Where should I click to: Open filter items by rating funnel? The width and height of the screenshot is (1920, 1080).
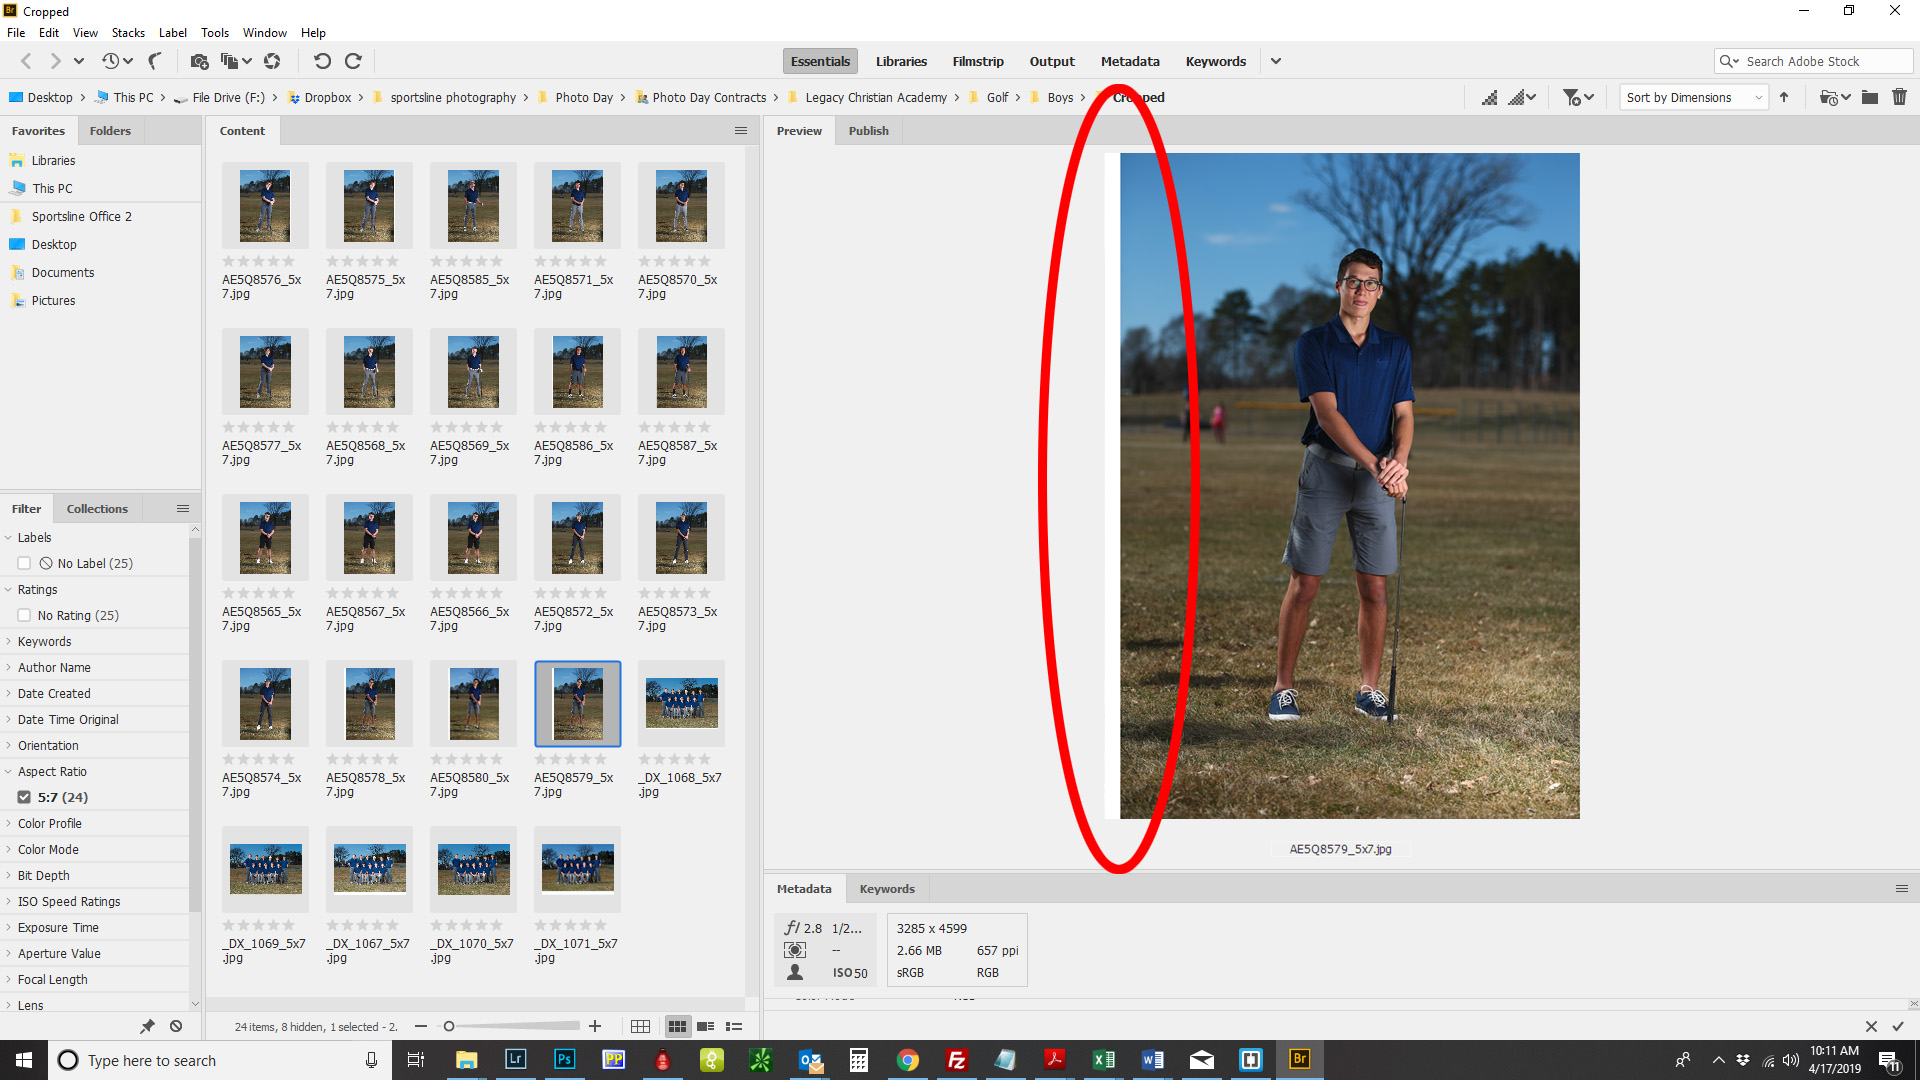pos(1578,97)
